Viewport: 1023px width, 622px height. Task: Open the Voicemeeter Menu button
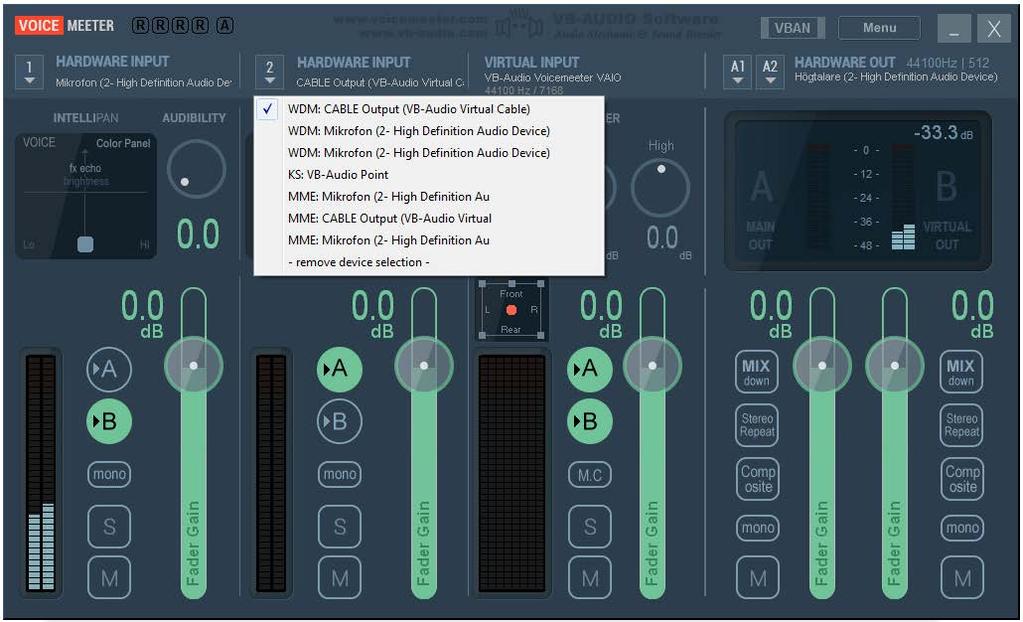point(879,28)
